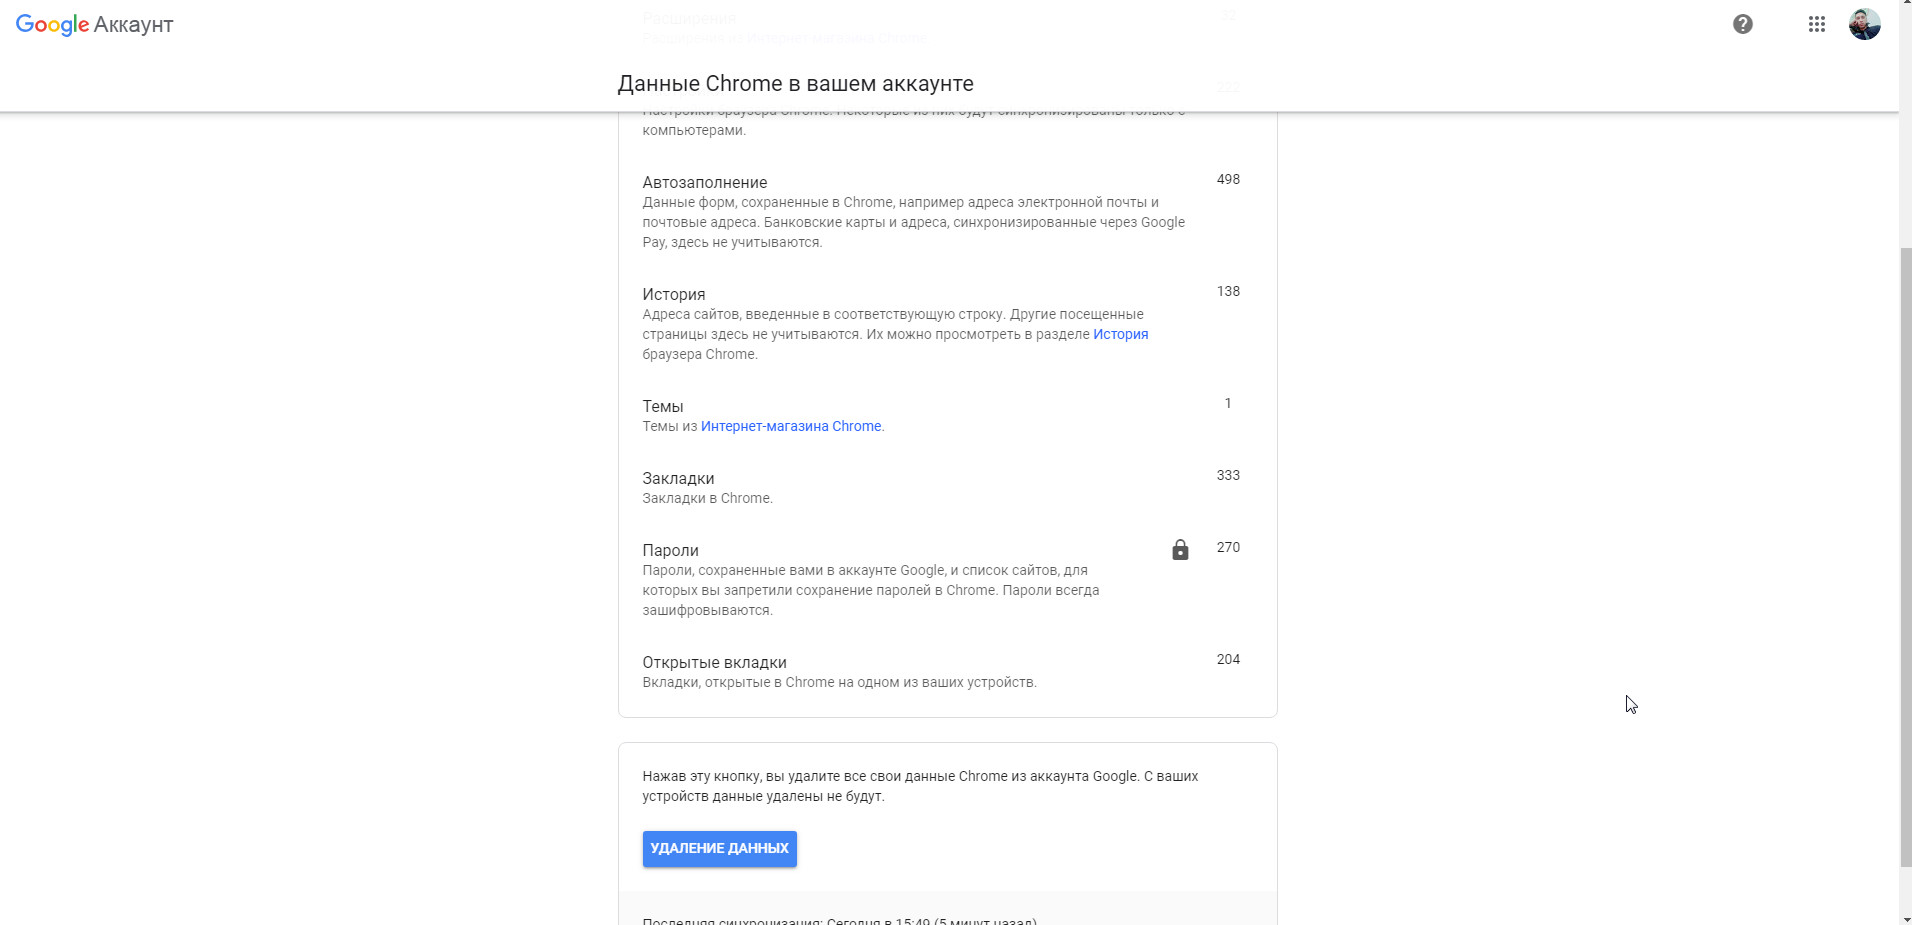
Task: Click the Открытые вкладки heading
Action: click(714, 662)
